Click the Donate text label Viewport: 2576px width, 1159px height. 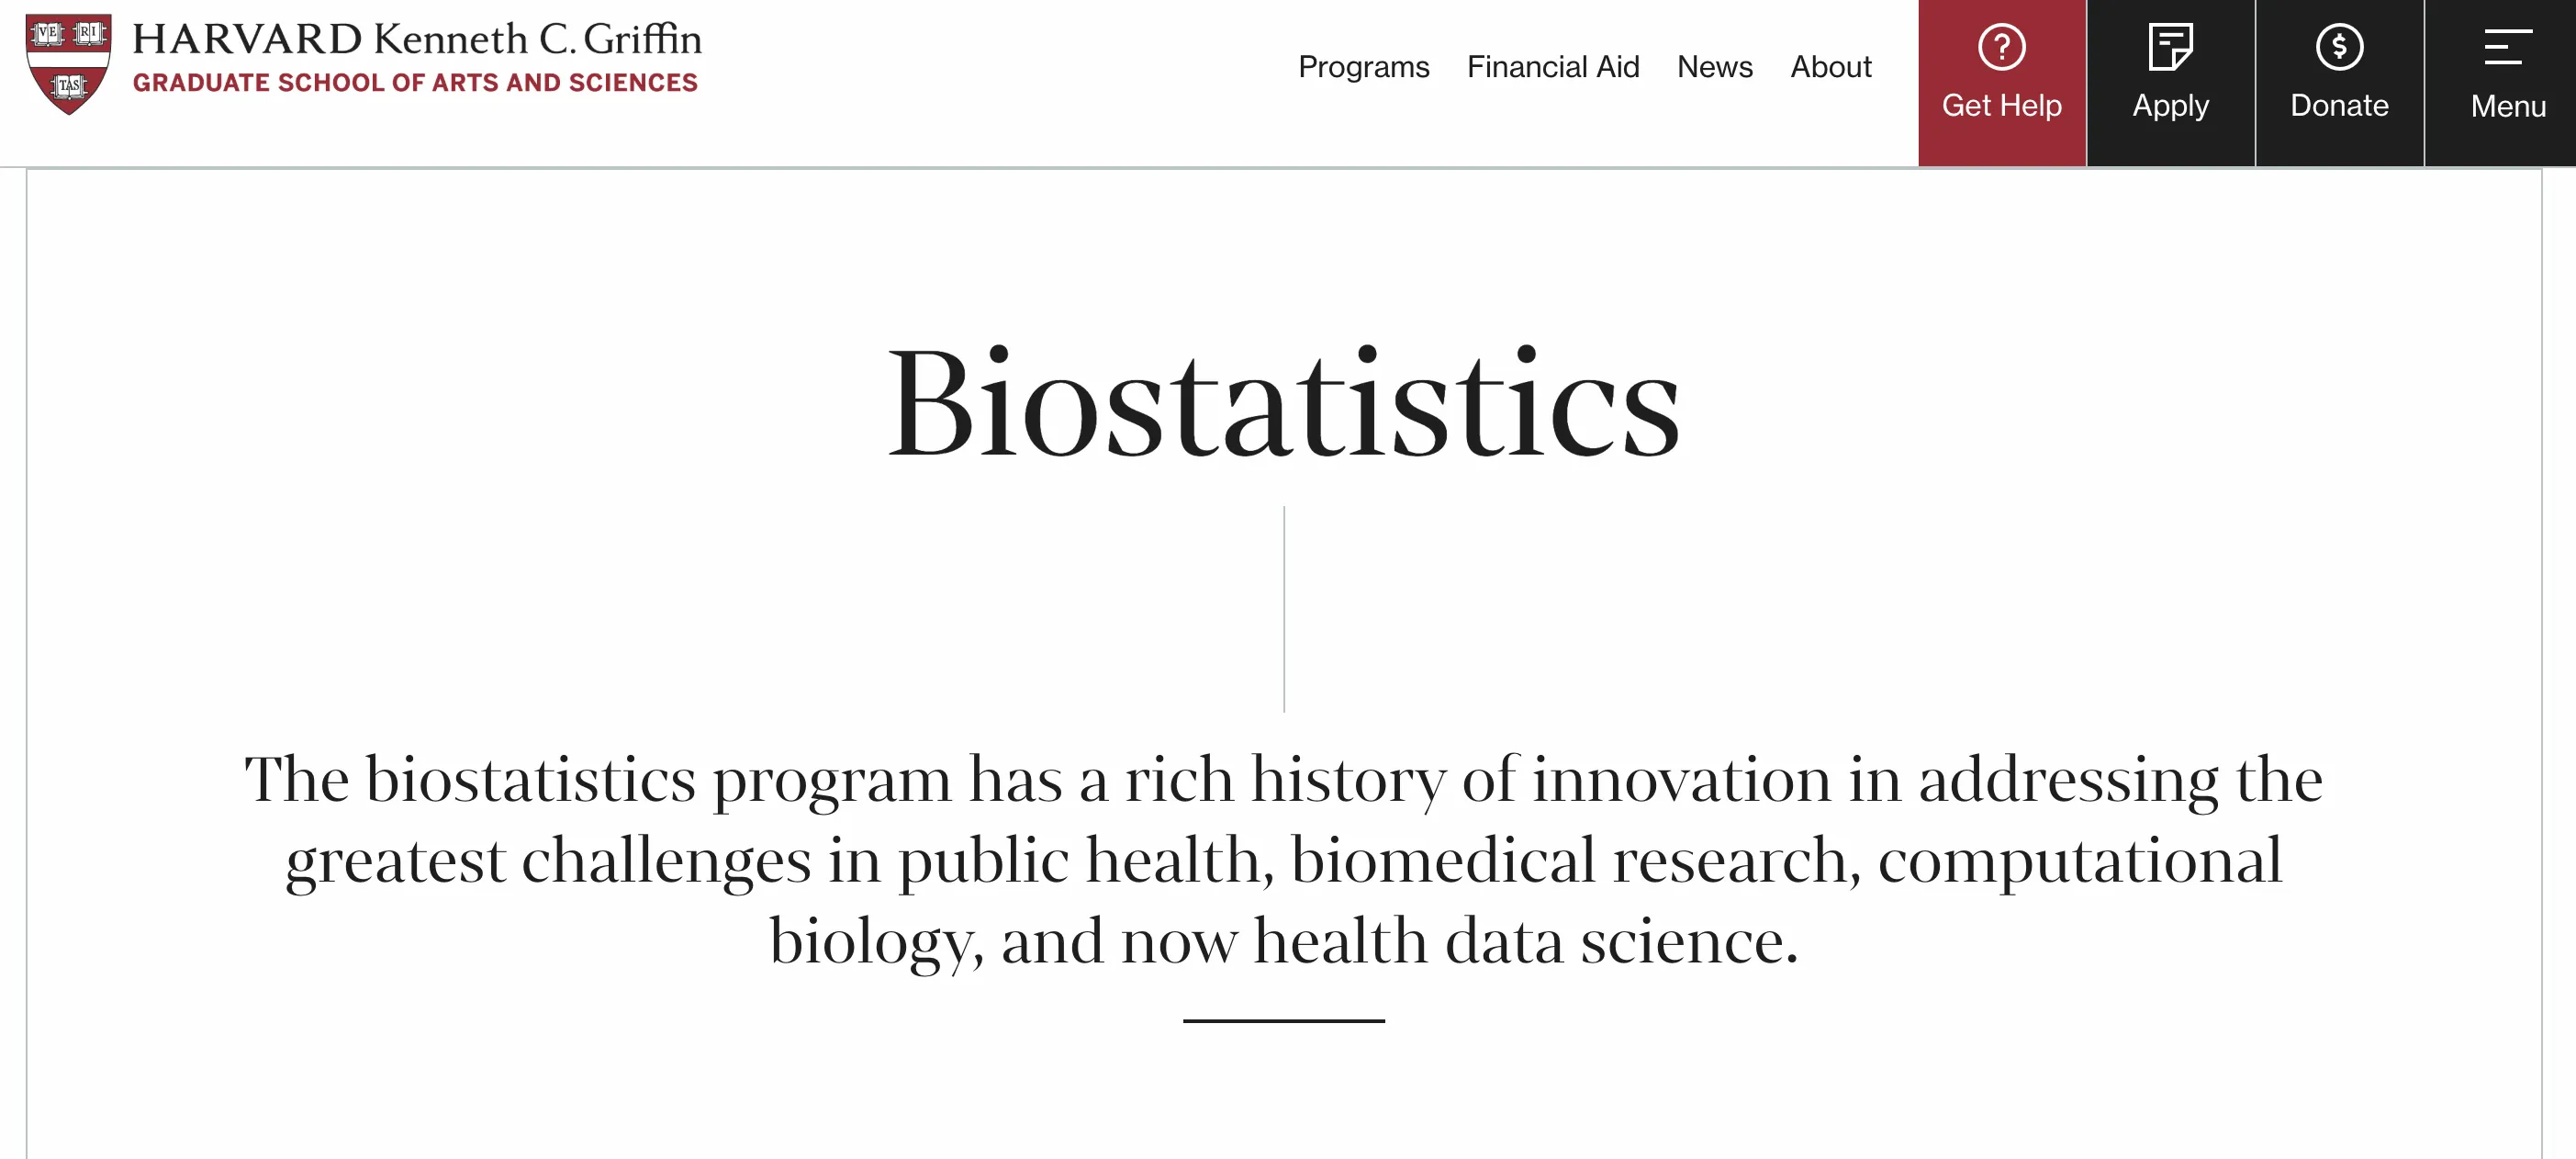[x=2338, y=106]
